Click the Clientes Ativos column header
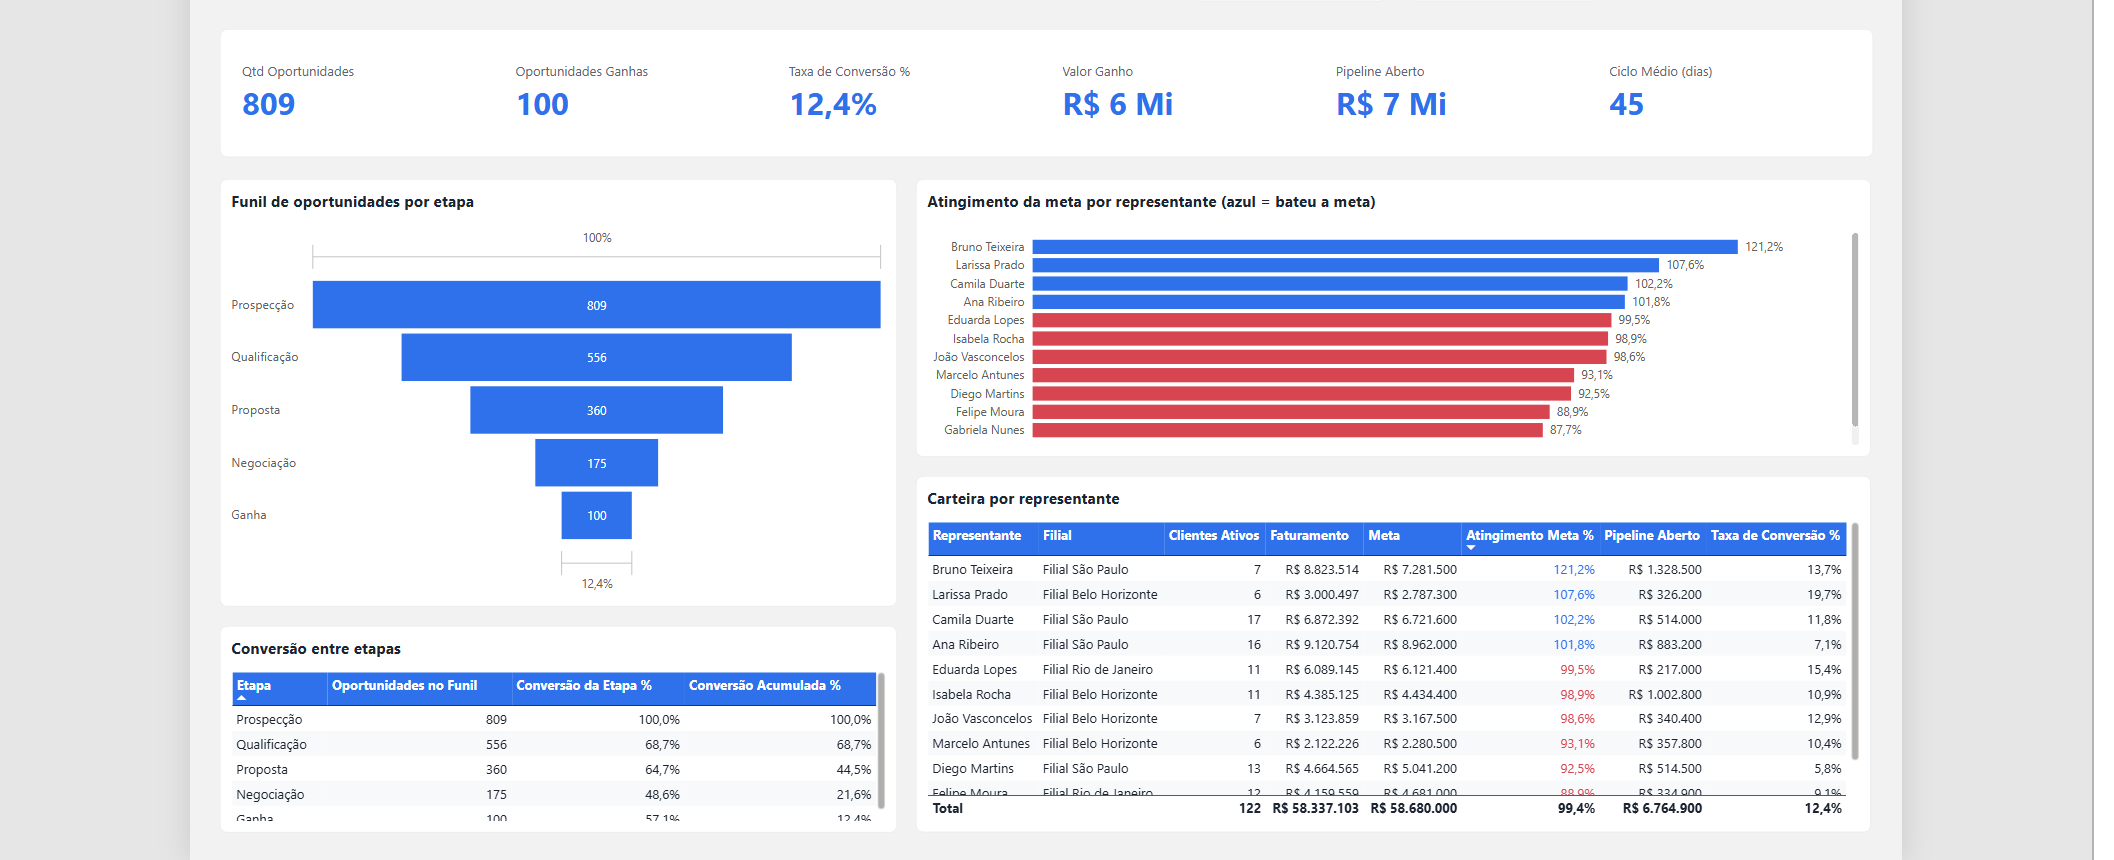This screenshot has height=860, width=2114. 1214,536
